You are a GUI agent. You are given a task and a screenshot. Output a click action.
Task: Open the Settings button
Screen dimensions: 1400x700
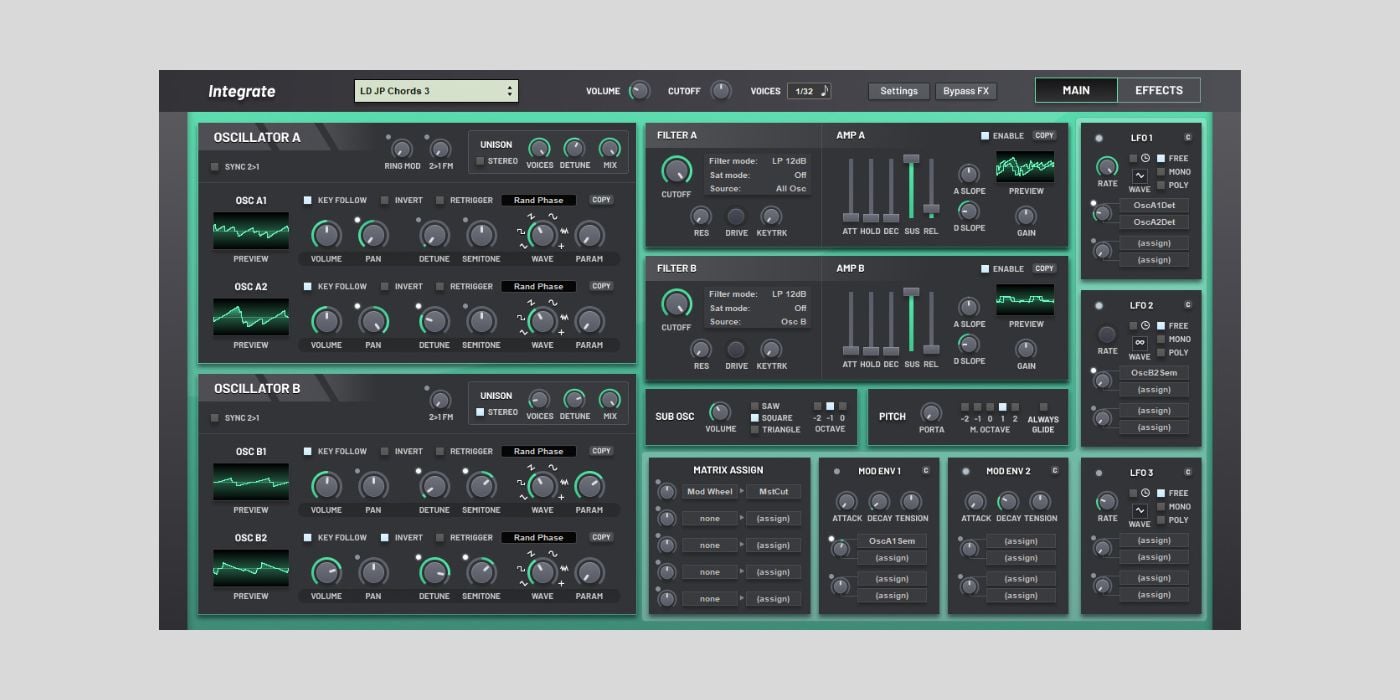[x=898, y=91]
